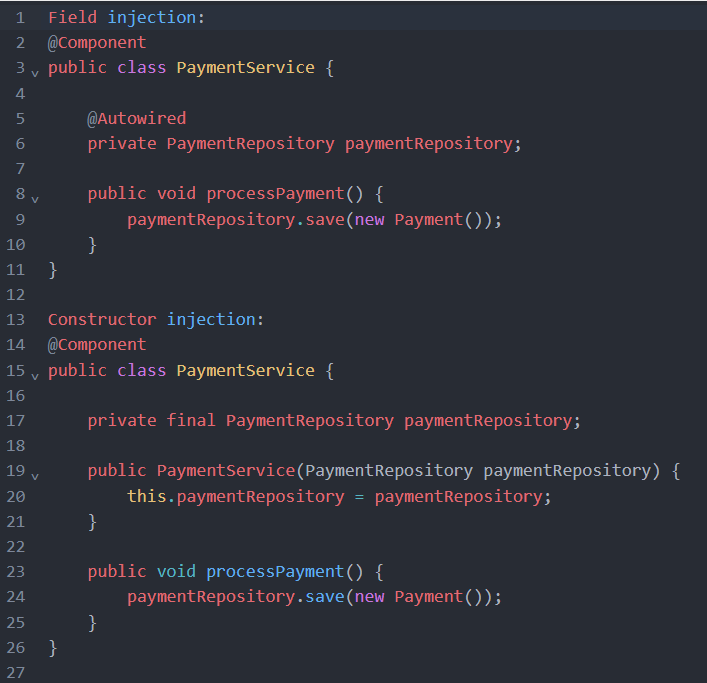Click the @Autowired annotation on line 5
Screen dimensions: 707x683
click(x=137, y=119)
